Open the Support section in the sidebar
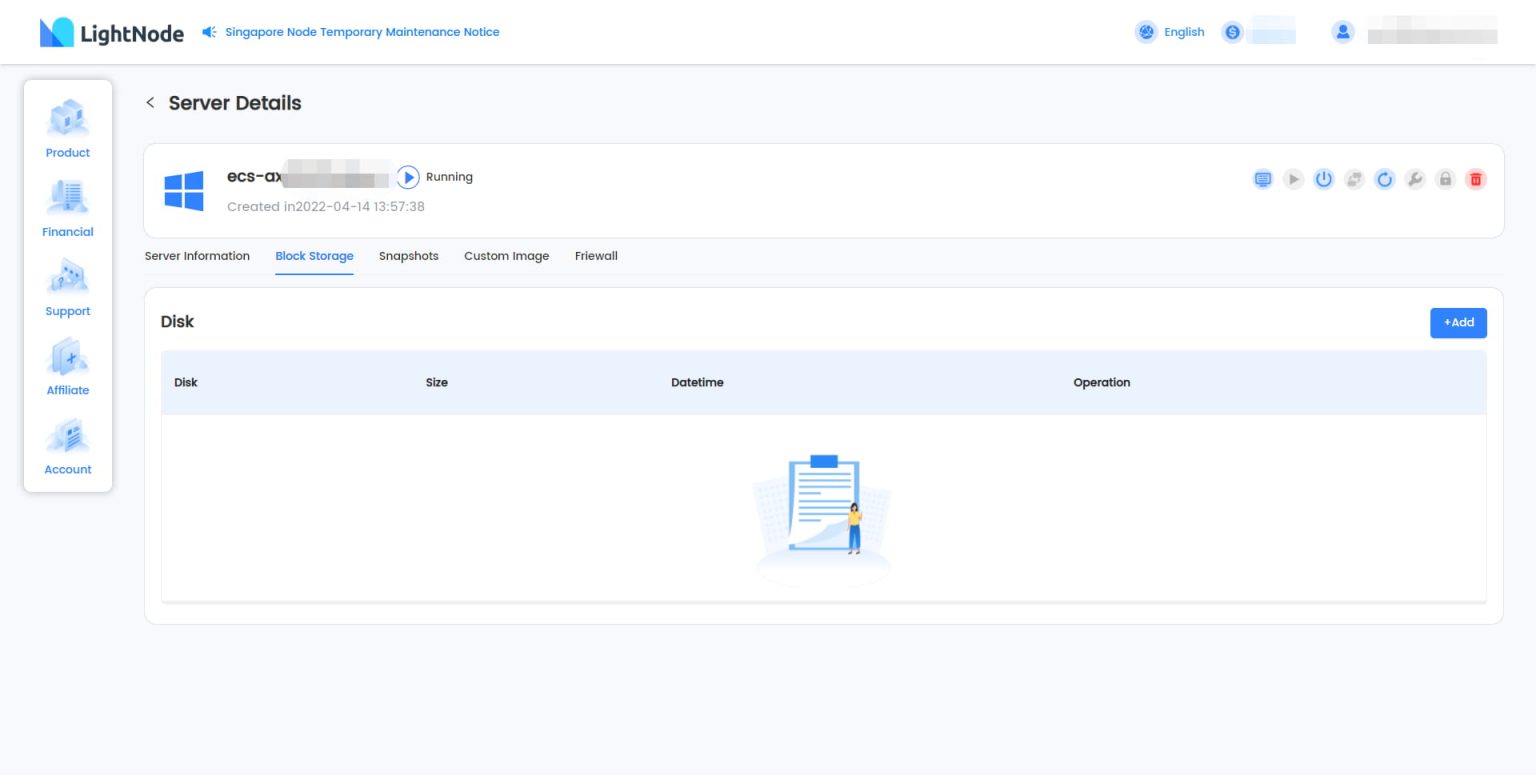The image size is (1536, 775). [x=67, y=286]
